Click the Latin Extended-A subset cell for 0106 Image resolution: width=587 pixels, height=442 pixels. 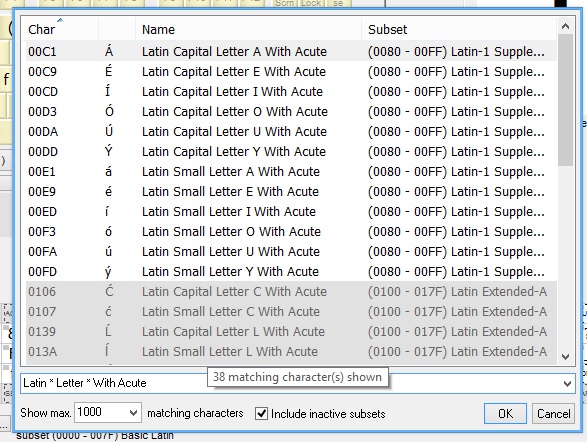[x=457, y=292]
